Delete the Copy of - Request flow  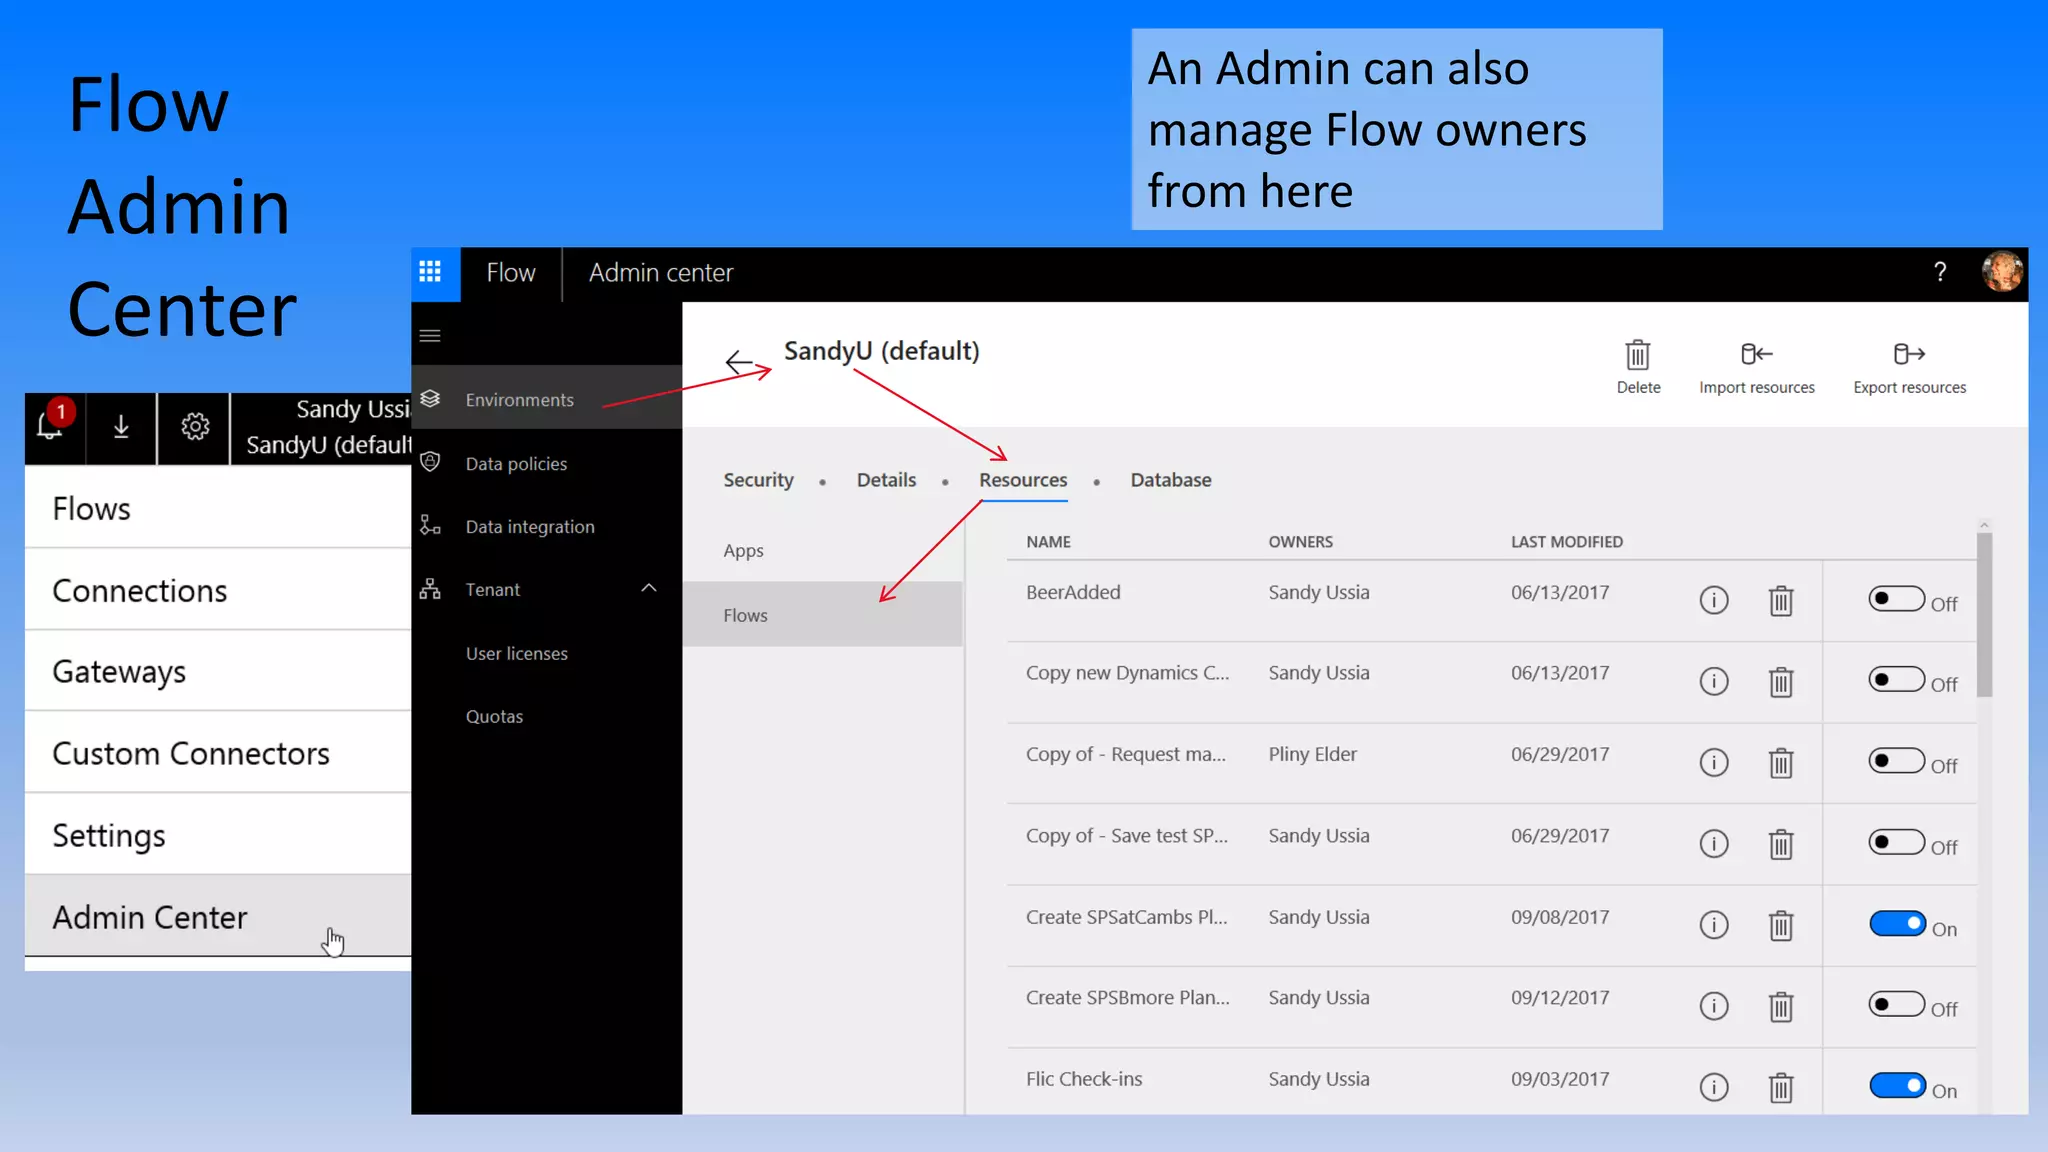pyautogui.click(x=1781, y=763)
